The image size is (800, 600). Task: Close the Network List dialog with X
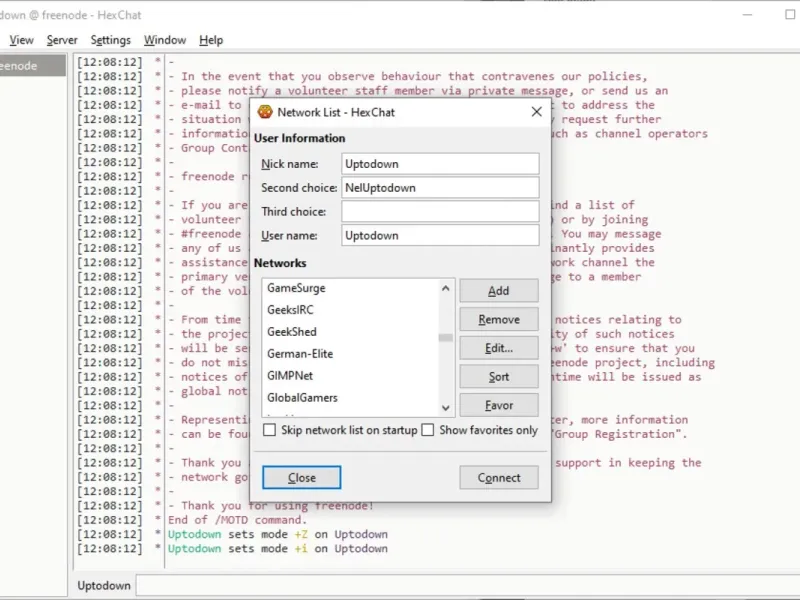536,112
